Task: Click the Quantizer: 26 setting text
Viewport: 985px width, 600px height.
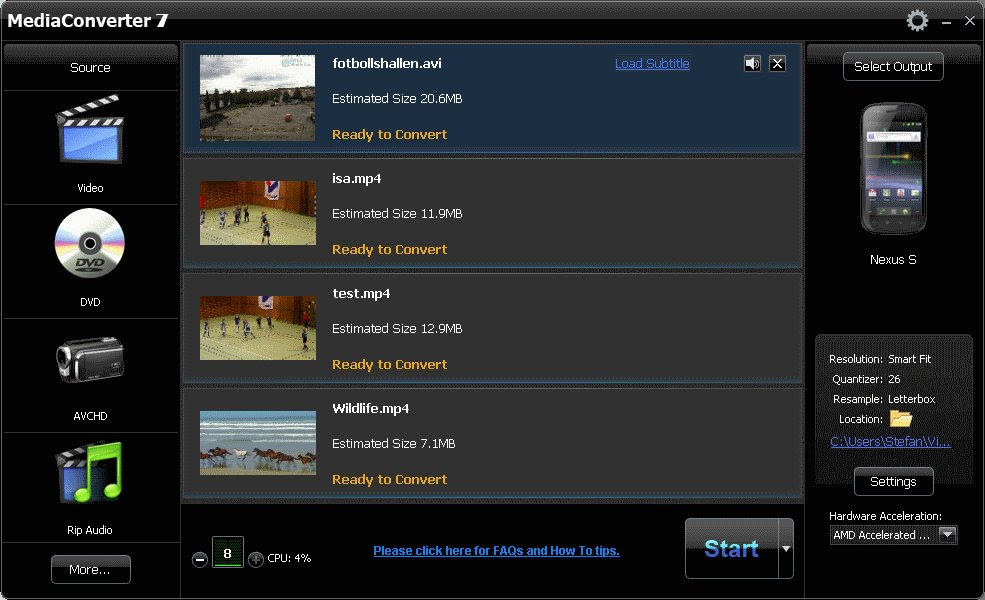Action: pyautogui.click(x=866, y=379)
